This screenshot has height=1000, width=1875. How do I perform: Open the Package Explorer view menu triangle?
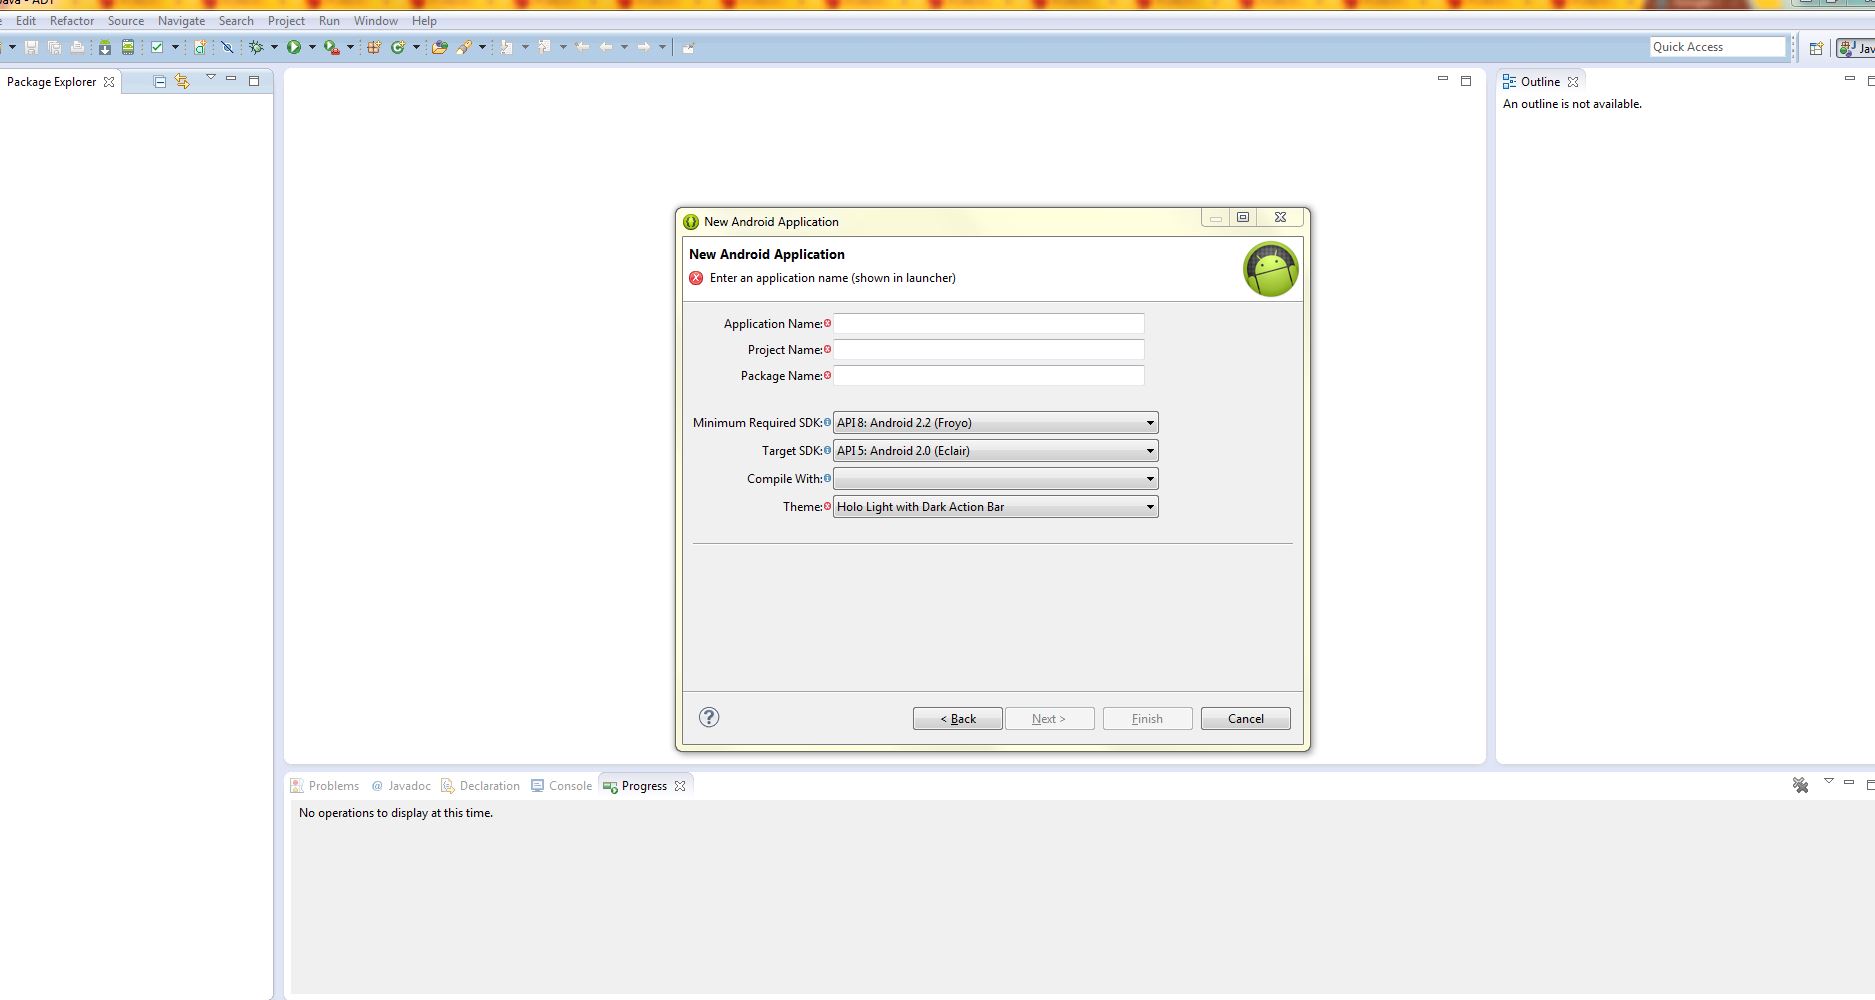pos(211,77)
